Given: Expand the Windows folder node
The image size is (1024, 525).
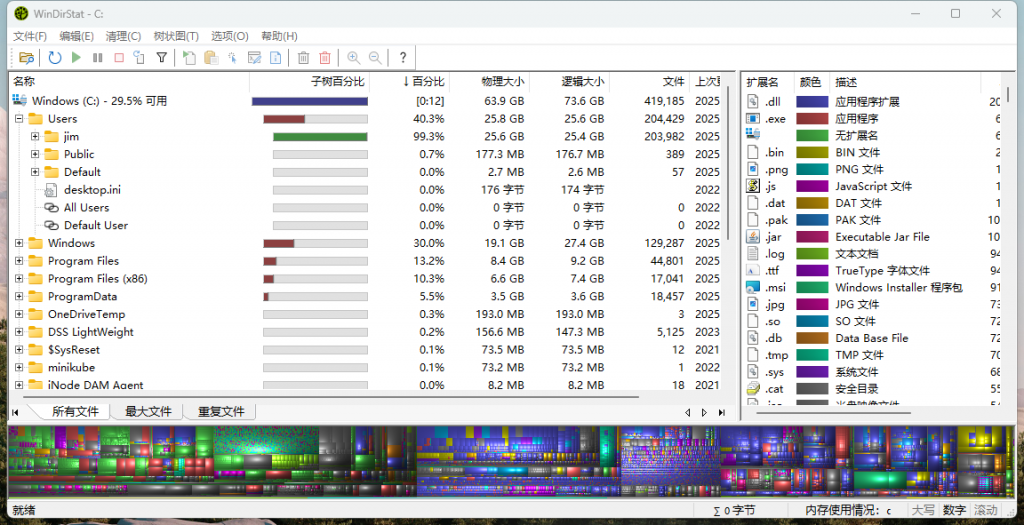Looking at the screenshot, I should click(x=19, y=243).
